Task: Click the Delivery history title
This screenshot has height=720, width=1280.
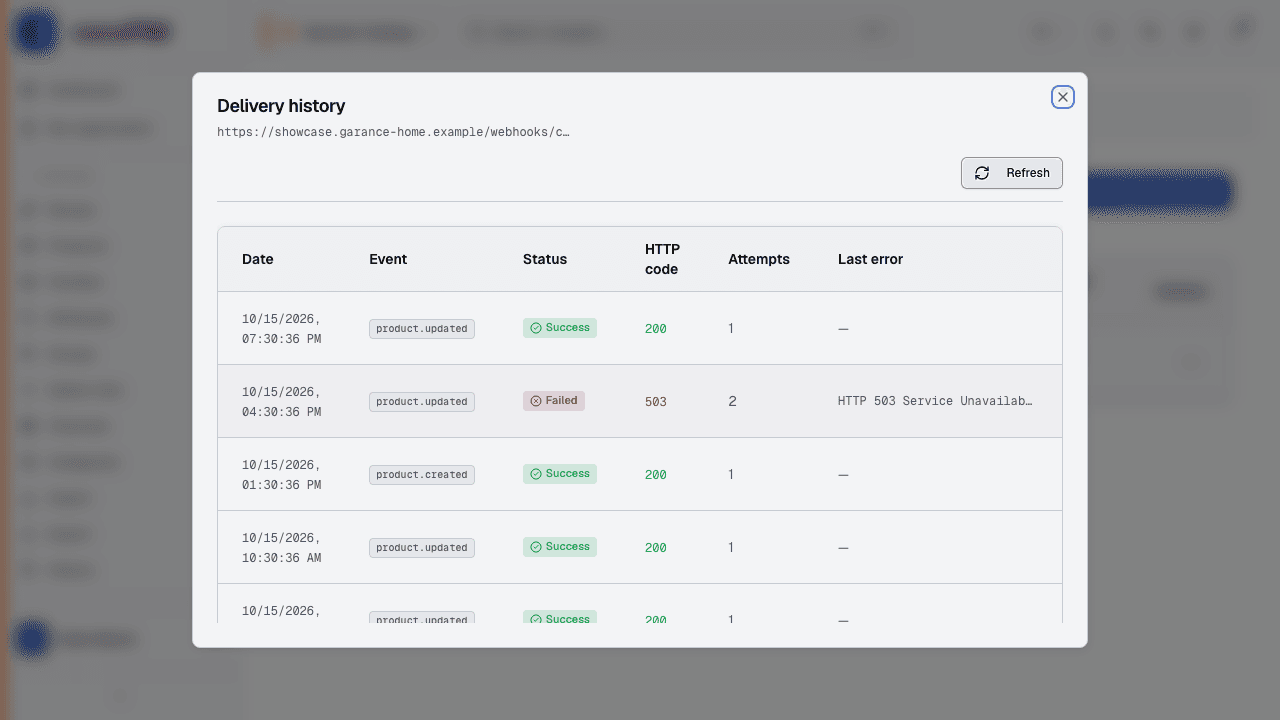Action: coord(281,106)
